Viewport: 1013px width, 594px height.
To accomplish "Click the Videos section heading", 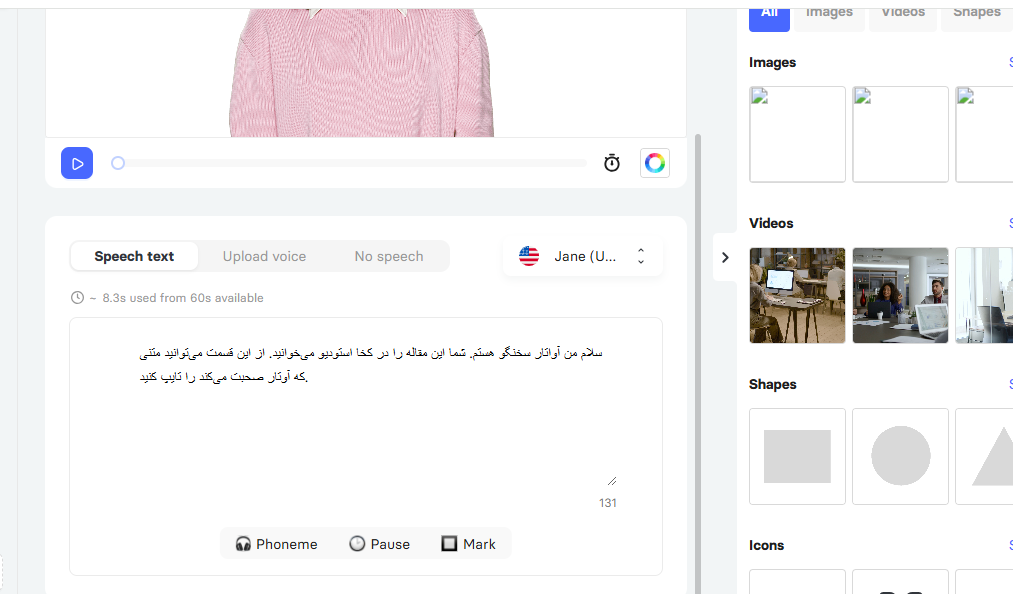I will click(771, 224).
